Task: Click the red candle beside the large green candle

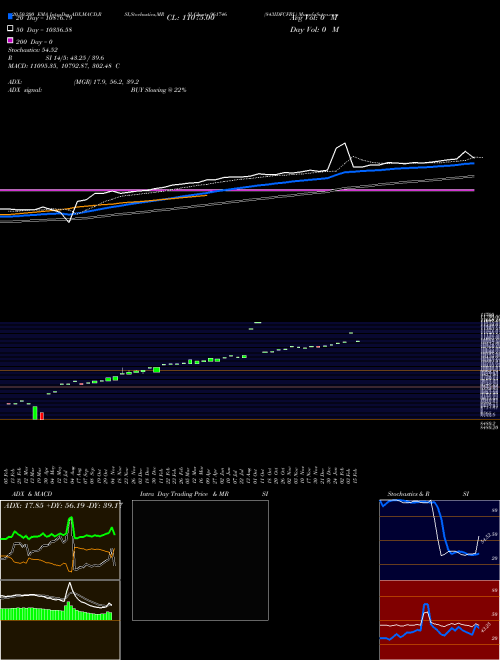Action: point(42,416)
